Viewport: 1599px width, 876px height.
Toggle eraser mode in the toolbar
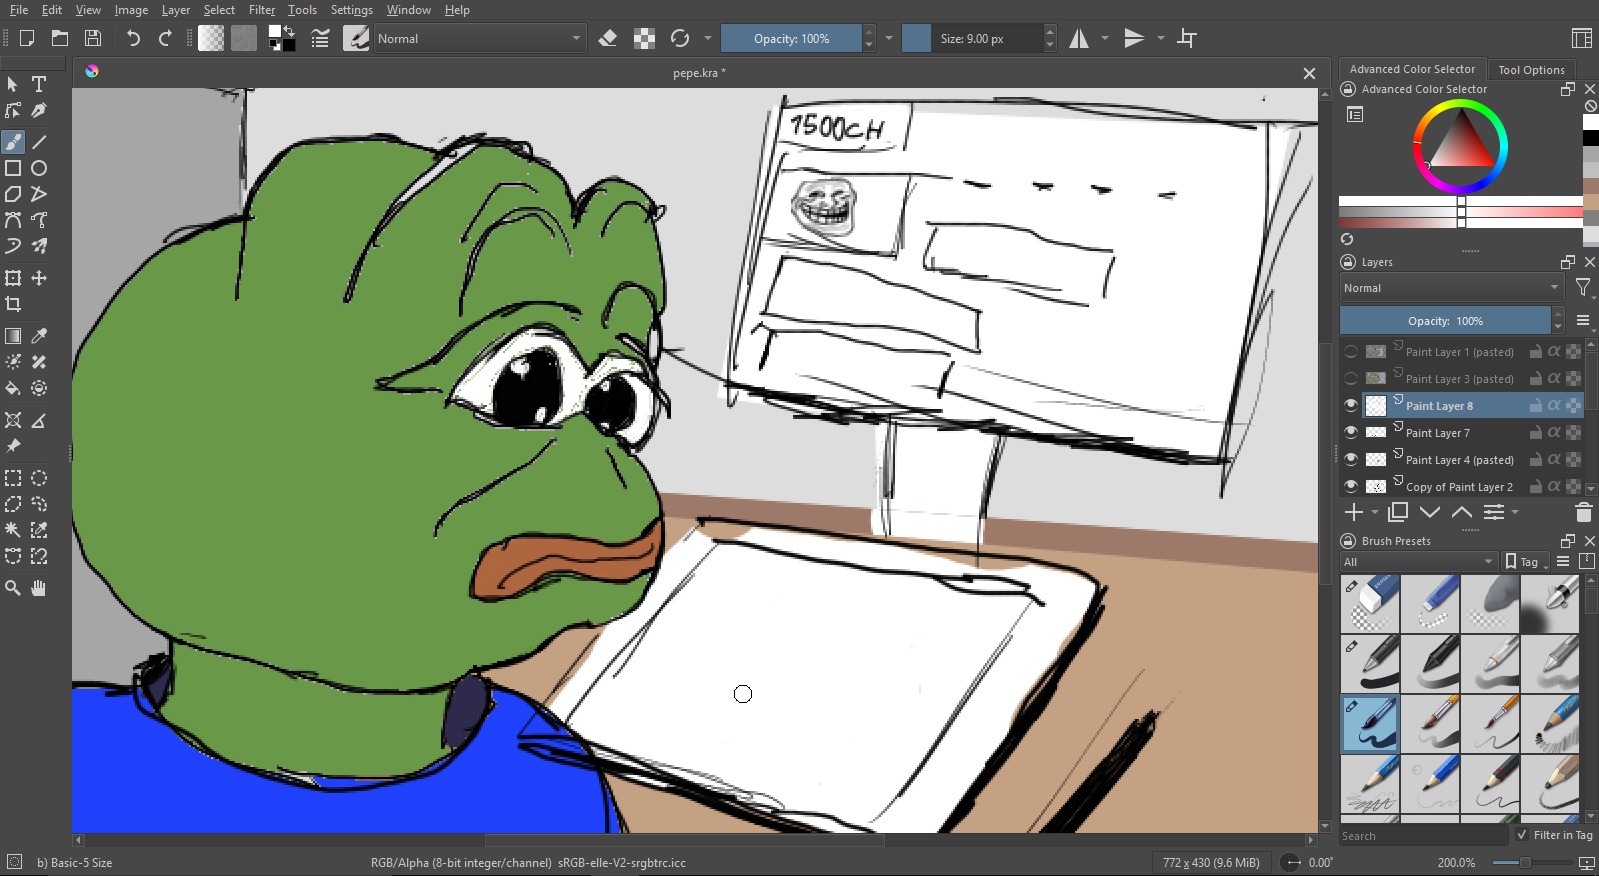point(607,38)
